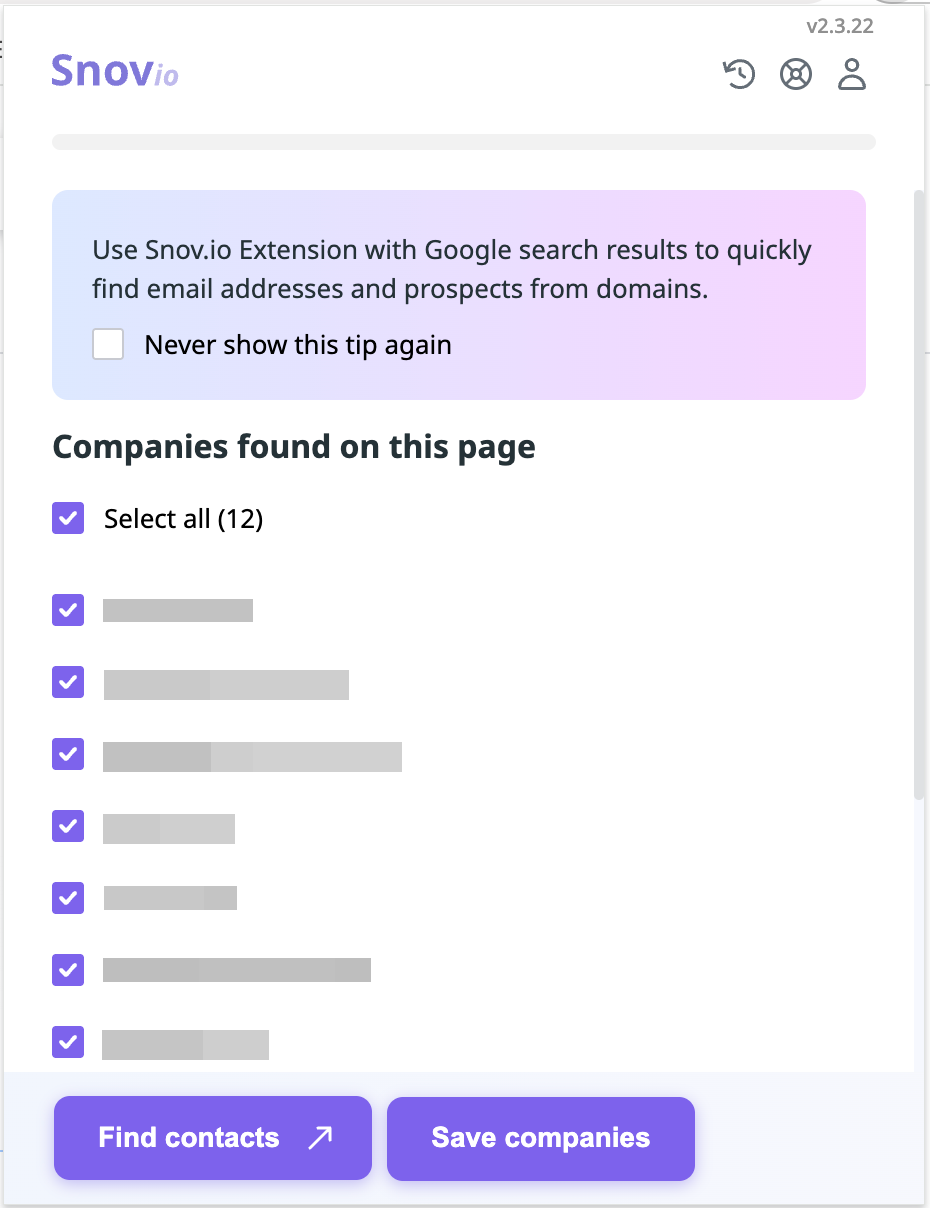Uncheck the seventh company checkbox
Image resolution: width=930 pixels, height=1208 pixels.
tap(68, 1042)
